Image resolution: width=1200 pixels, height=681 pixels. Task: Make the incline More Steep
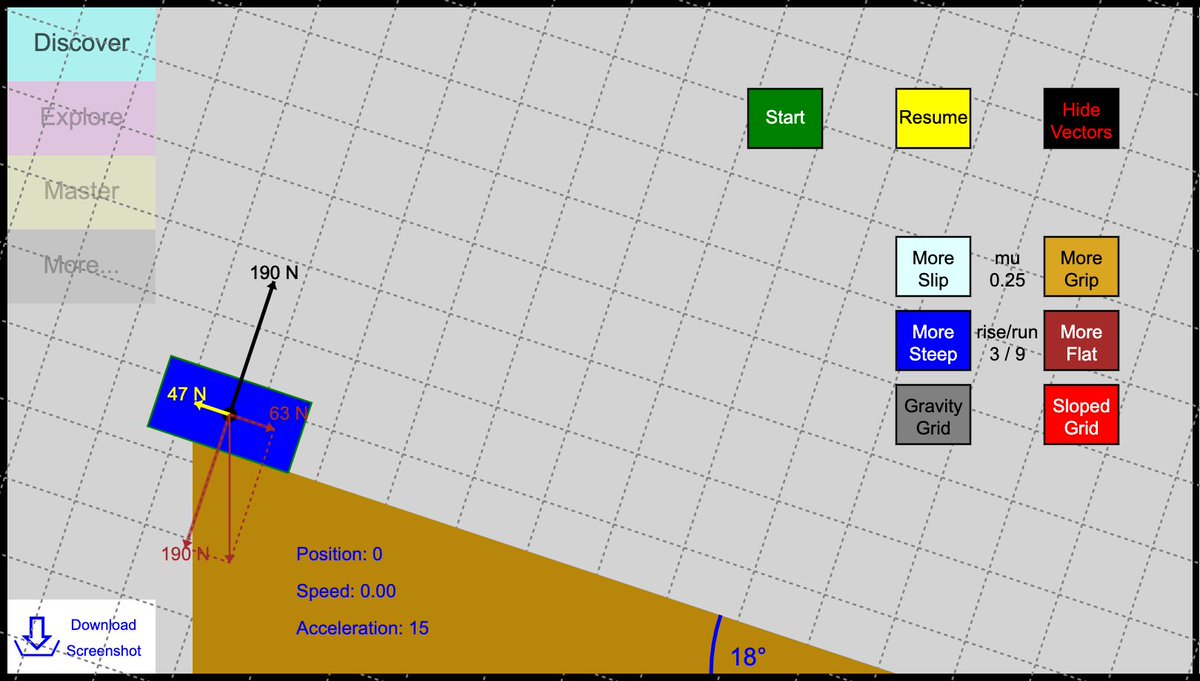point(933,341)
